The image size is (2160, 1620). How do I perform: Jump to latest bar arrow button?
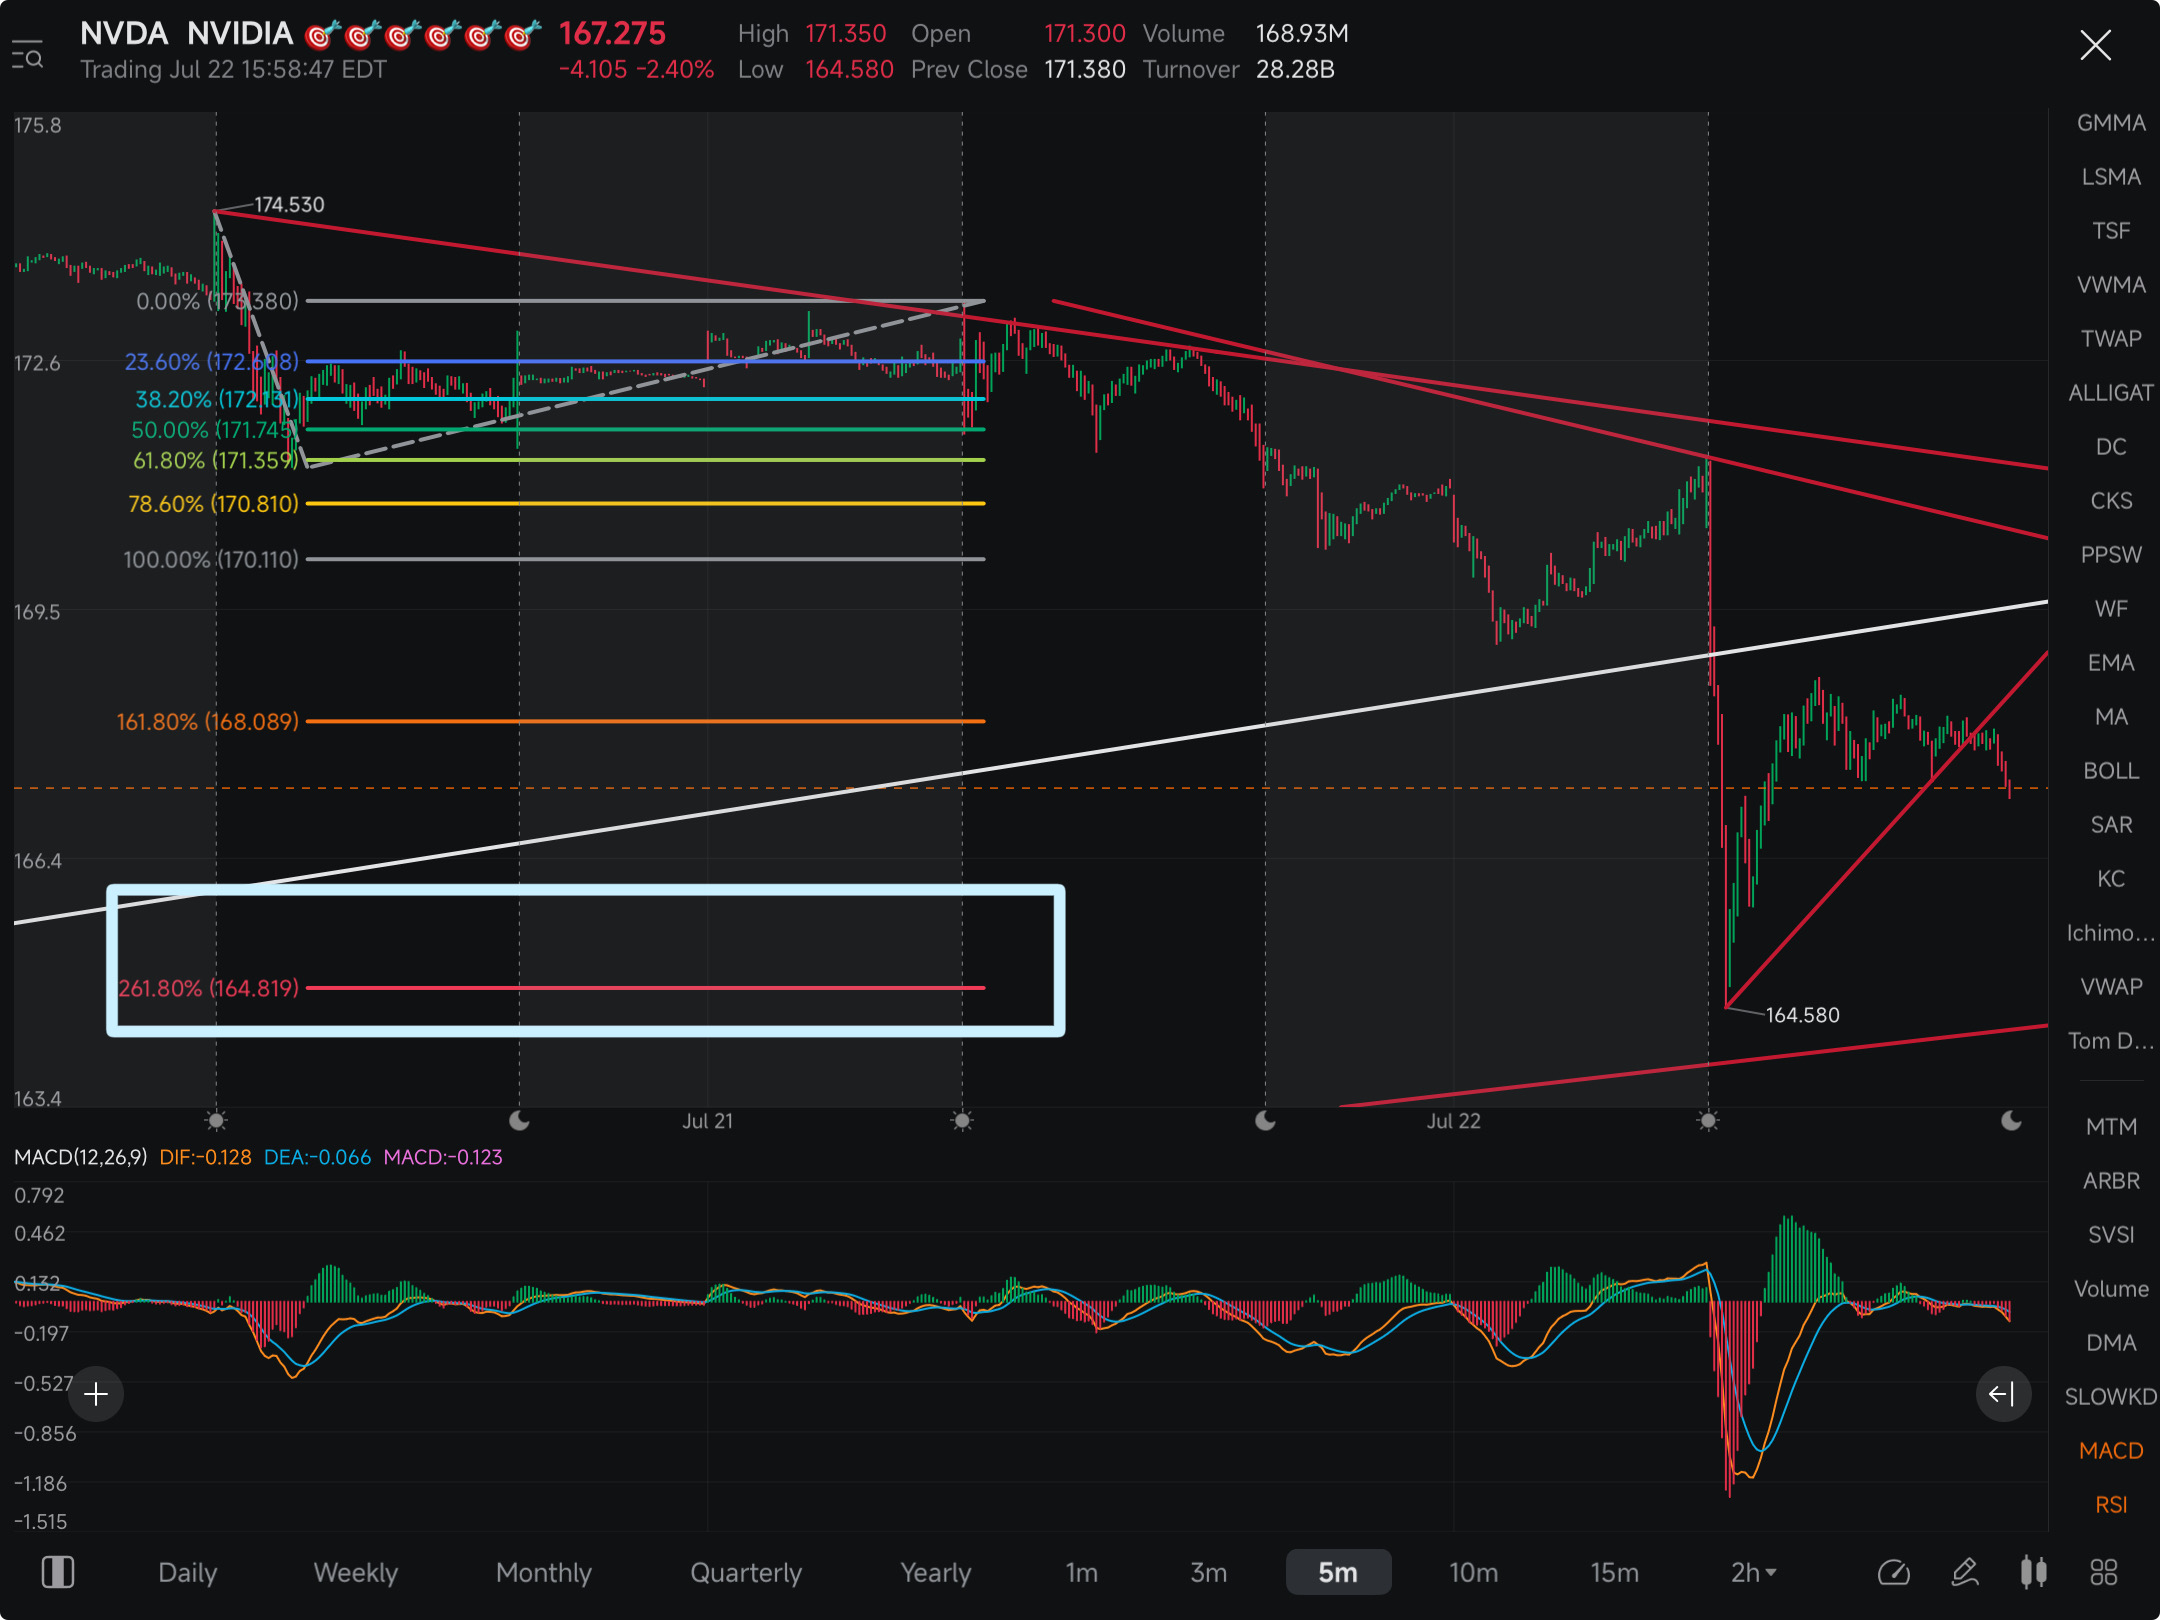(x=2003, y=1394)
